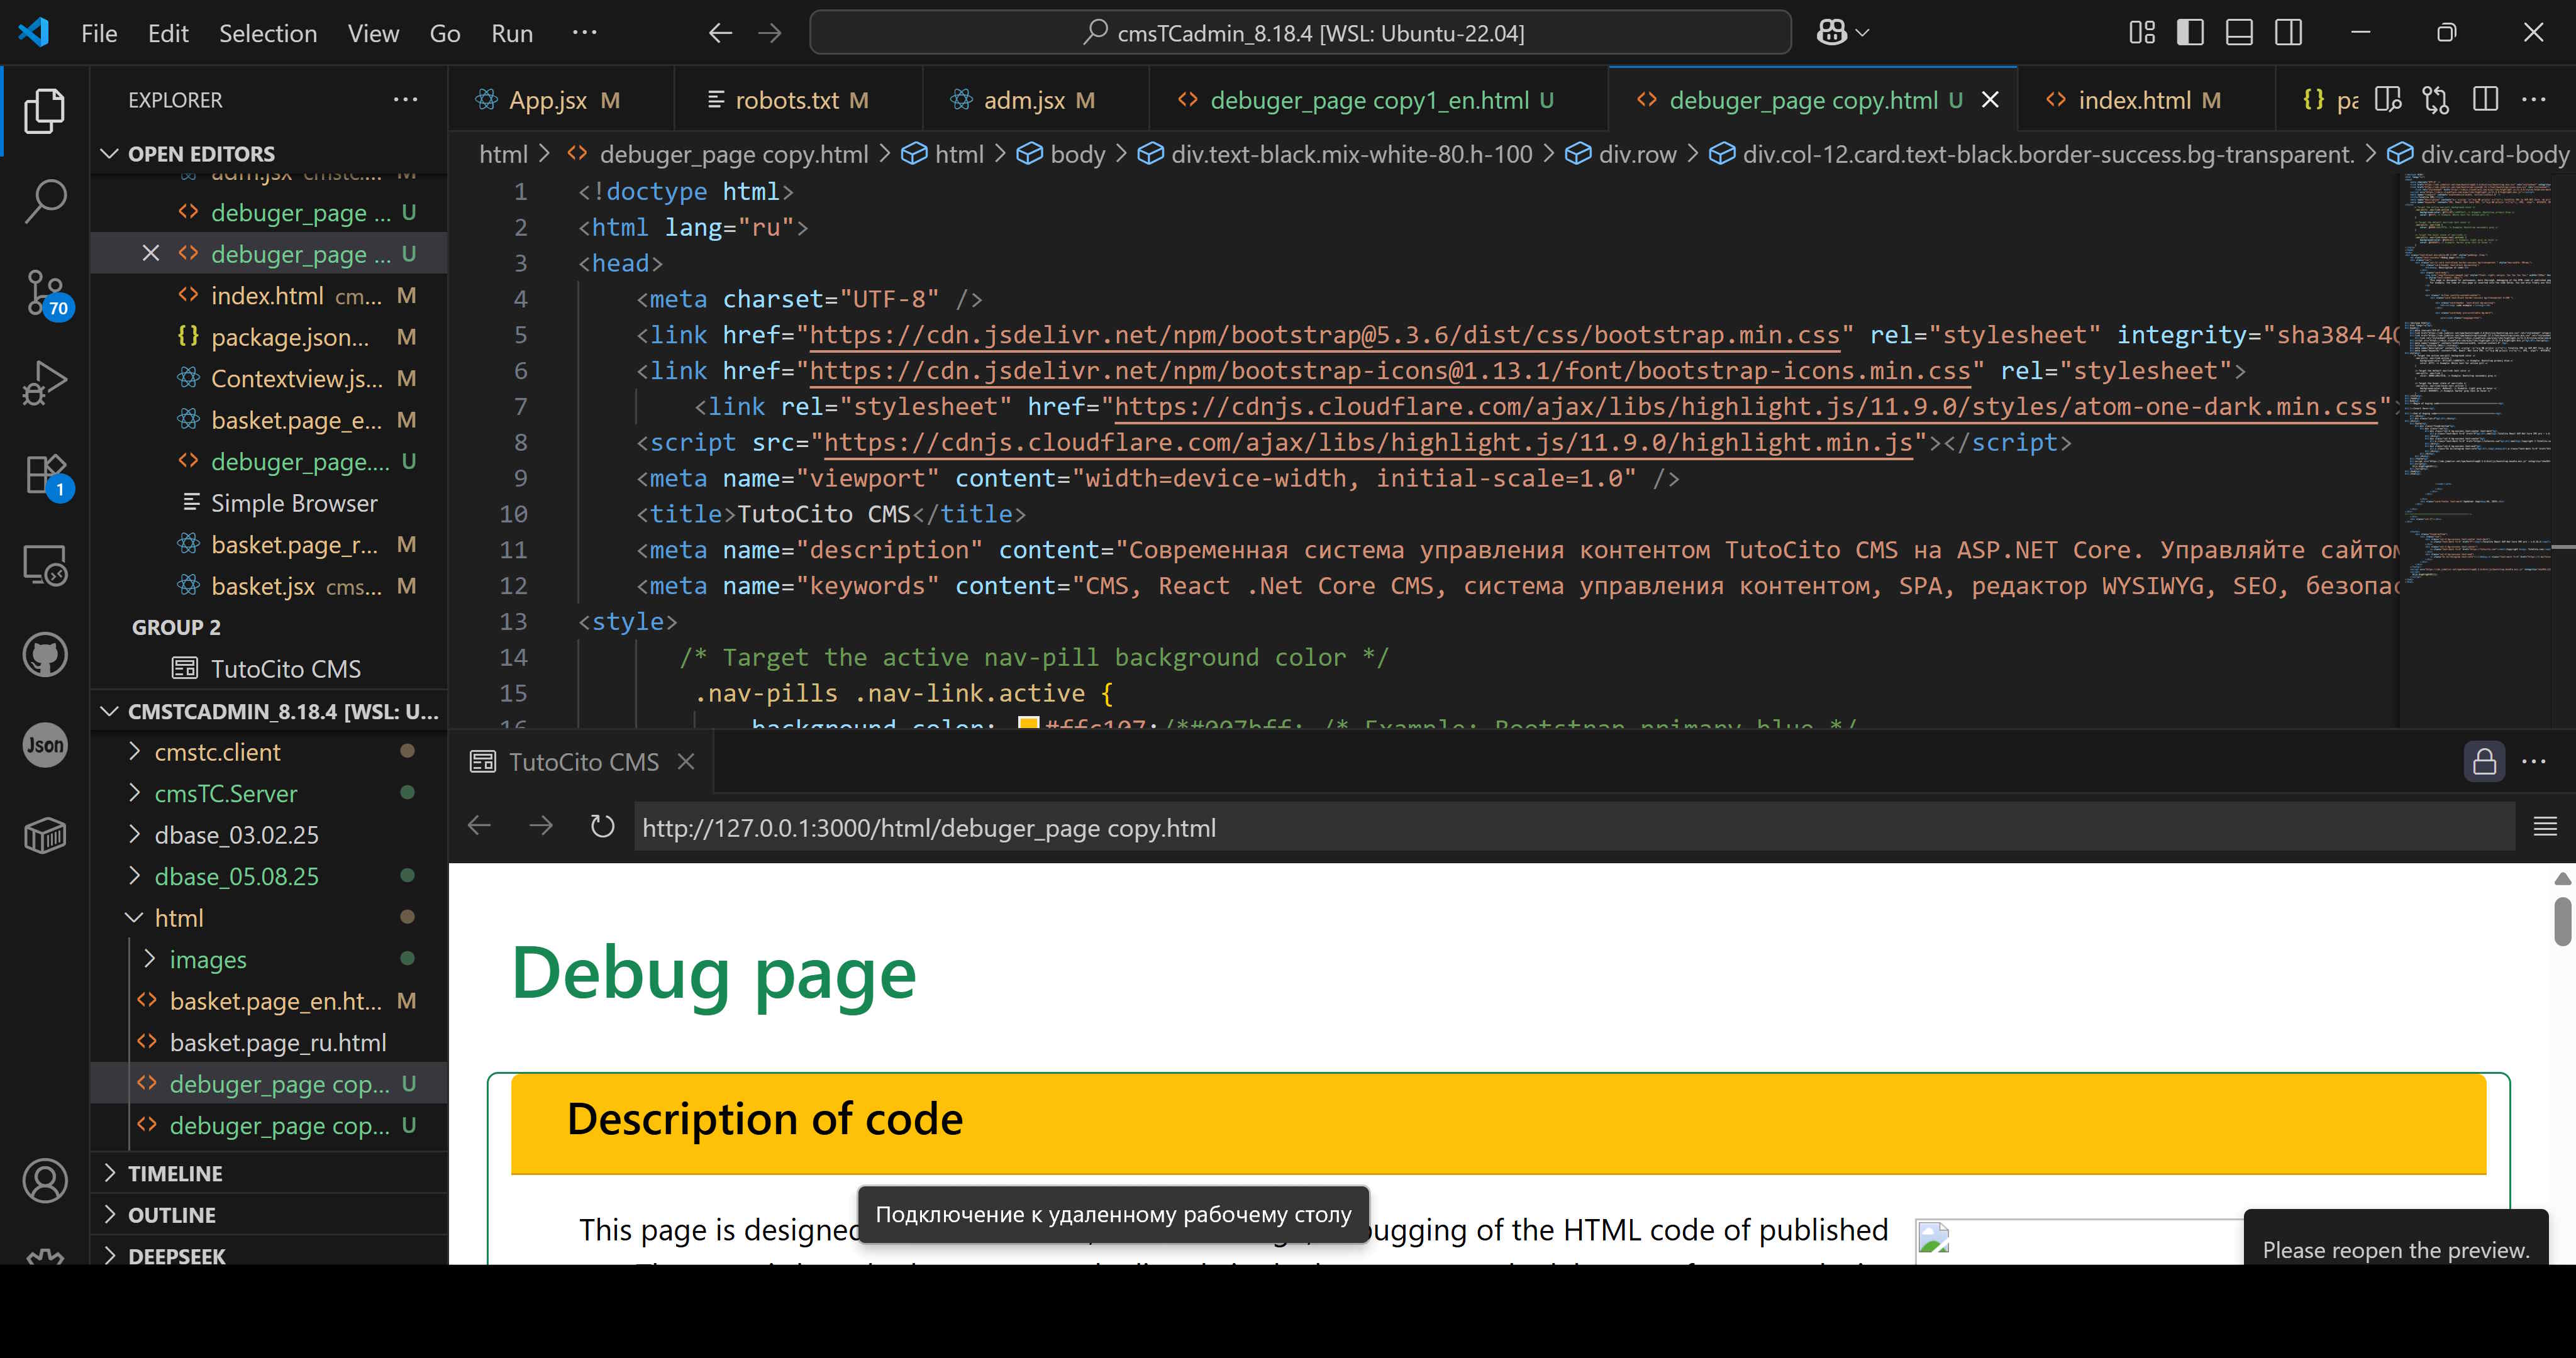Close the debuger_page copy.html tab

coord(1990,99)
